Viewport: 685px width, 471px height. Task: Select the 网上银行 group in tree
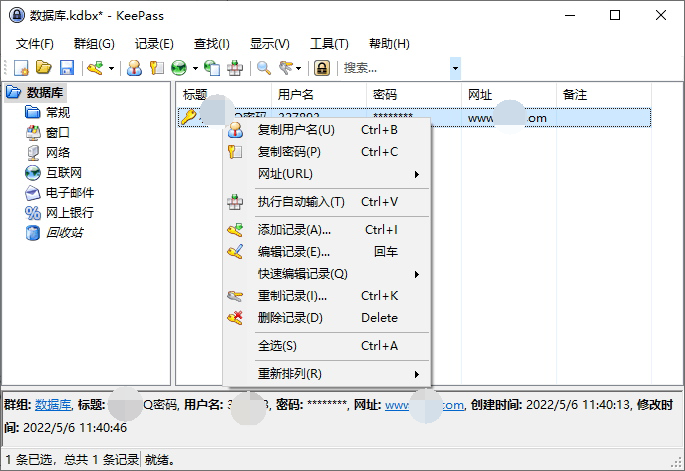(70, 212)
